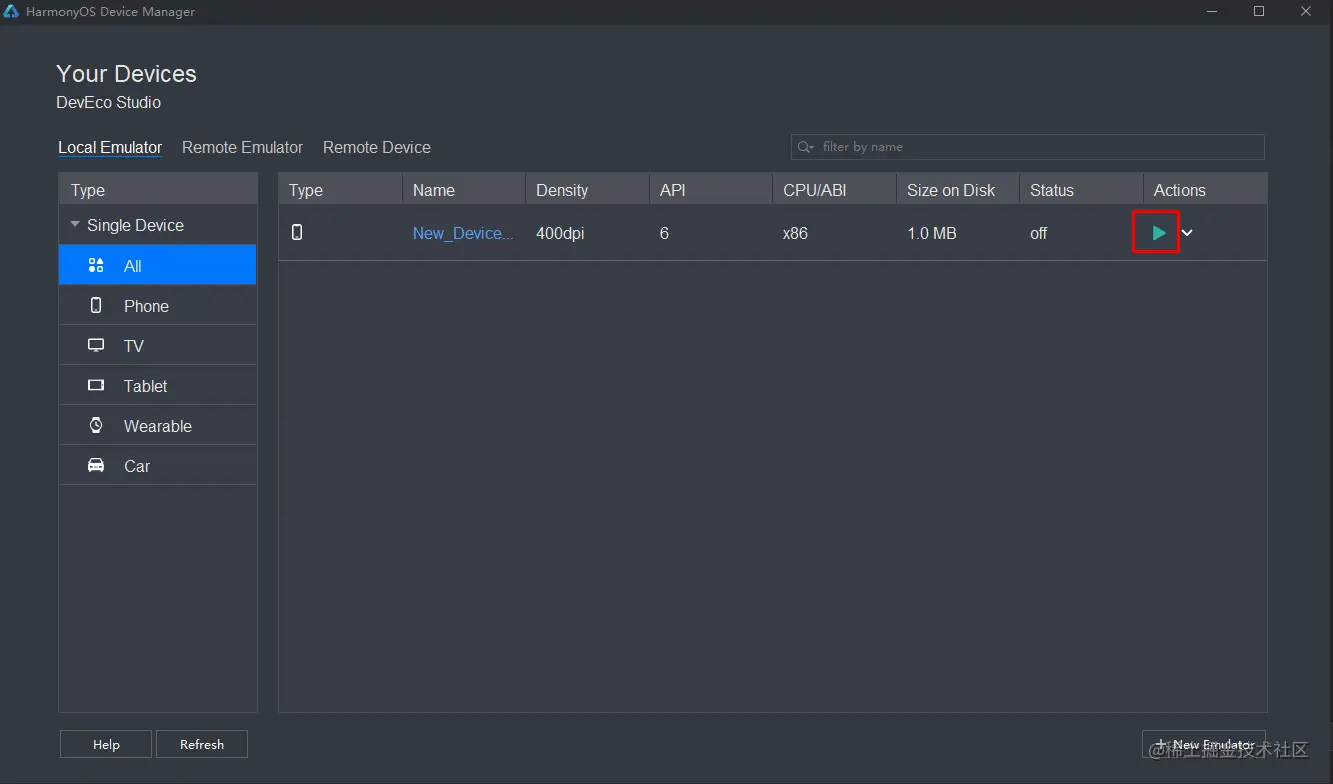This screenshot has width=1333, height=784.
Task: Click the HarmonyOS logo in title bar
Action: pyautogui.click(x=12, y=11)
